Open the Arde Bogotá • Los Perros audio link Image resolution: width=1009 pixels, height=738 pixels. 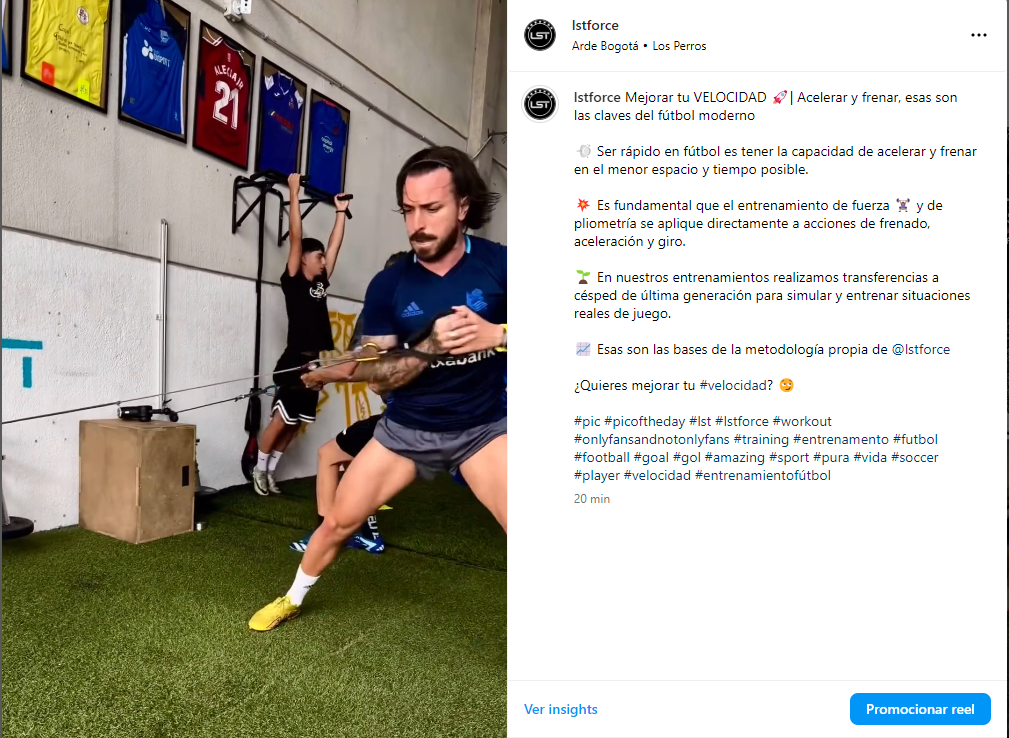pyautogui.click(x=638, y=46)
